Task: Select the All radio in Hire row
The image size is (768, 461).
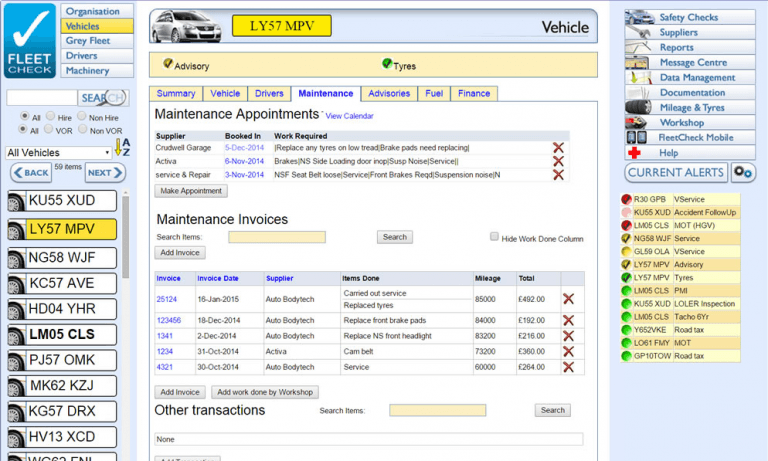Action: point(24,116)
